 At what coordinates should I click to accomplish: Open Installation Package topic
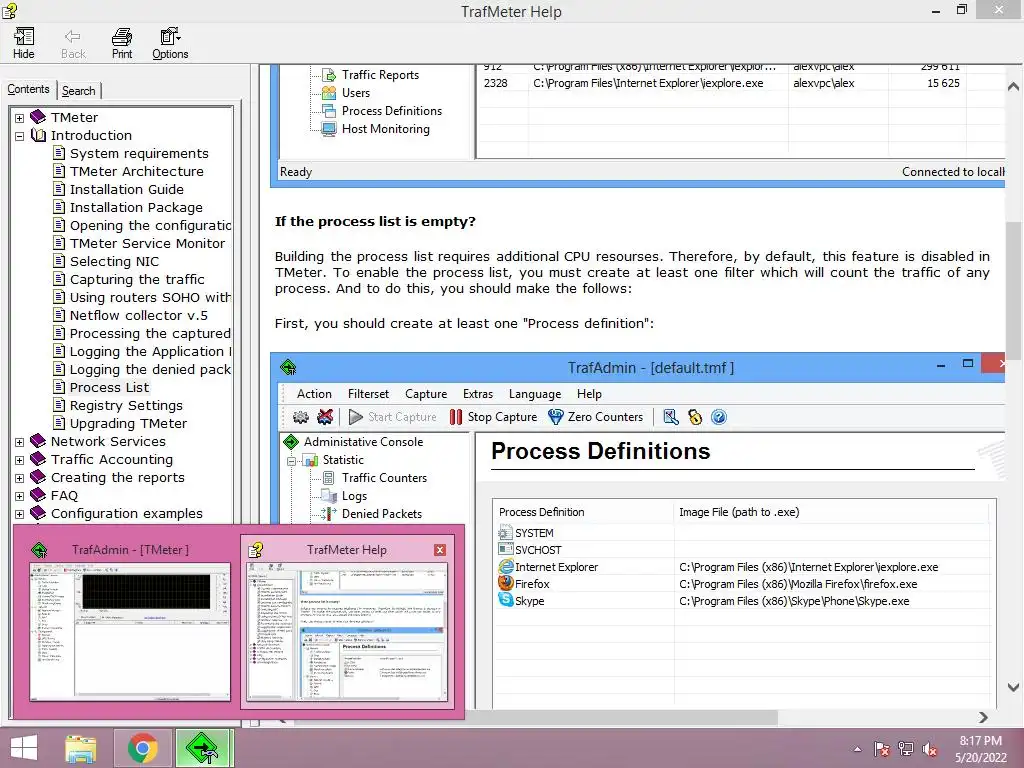[136, 208]
